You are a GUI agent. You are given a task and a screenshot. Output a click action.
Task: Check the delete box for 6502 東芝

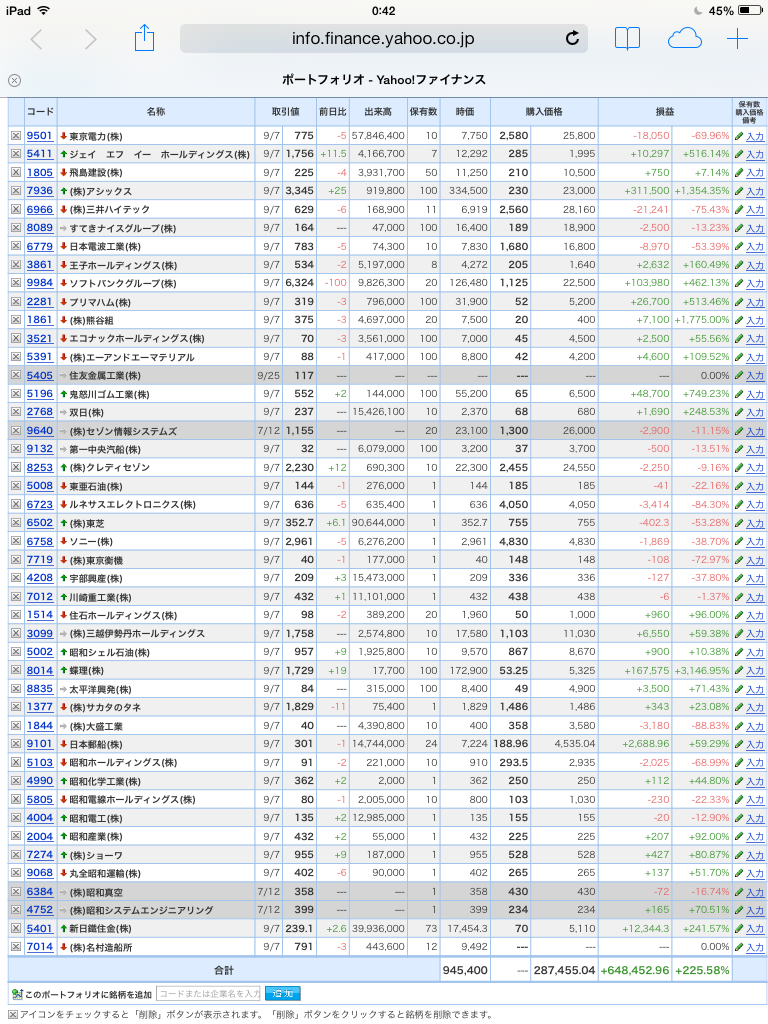(15, 523)
